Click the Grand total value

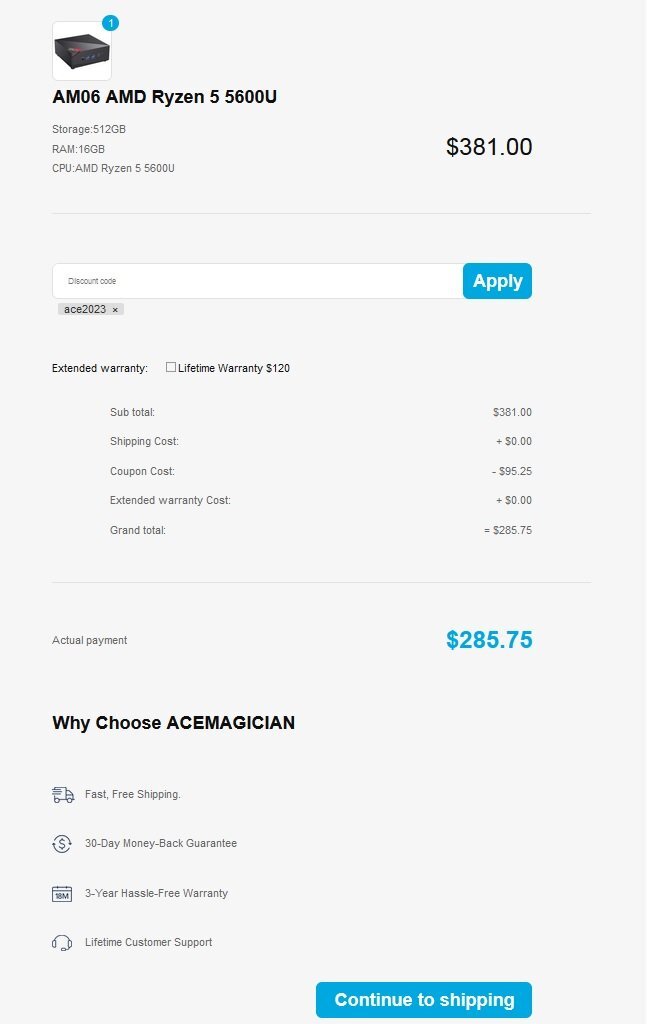pyautogui.click(x=508, y=530)
